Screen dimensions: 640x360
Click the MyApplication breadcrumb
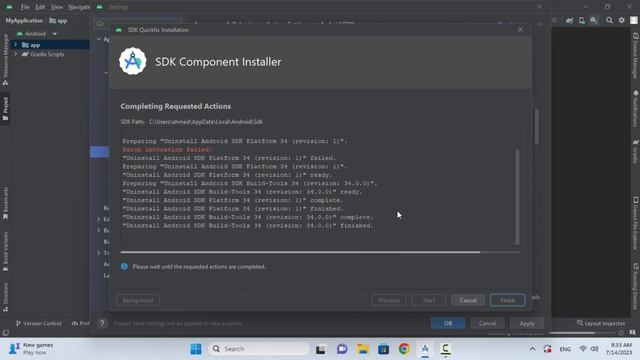coord(24,20)
